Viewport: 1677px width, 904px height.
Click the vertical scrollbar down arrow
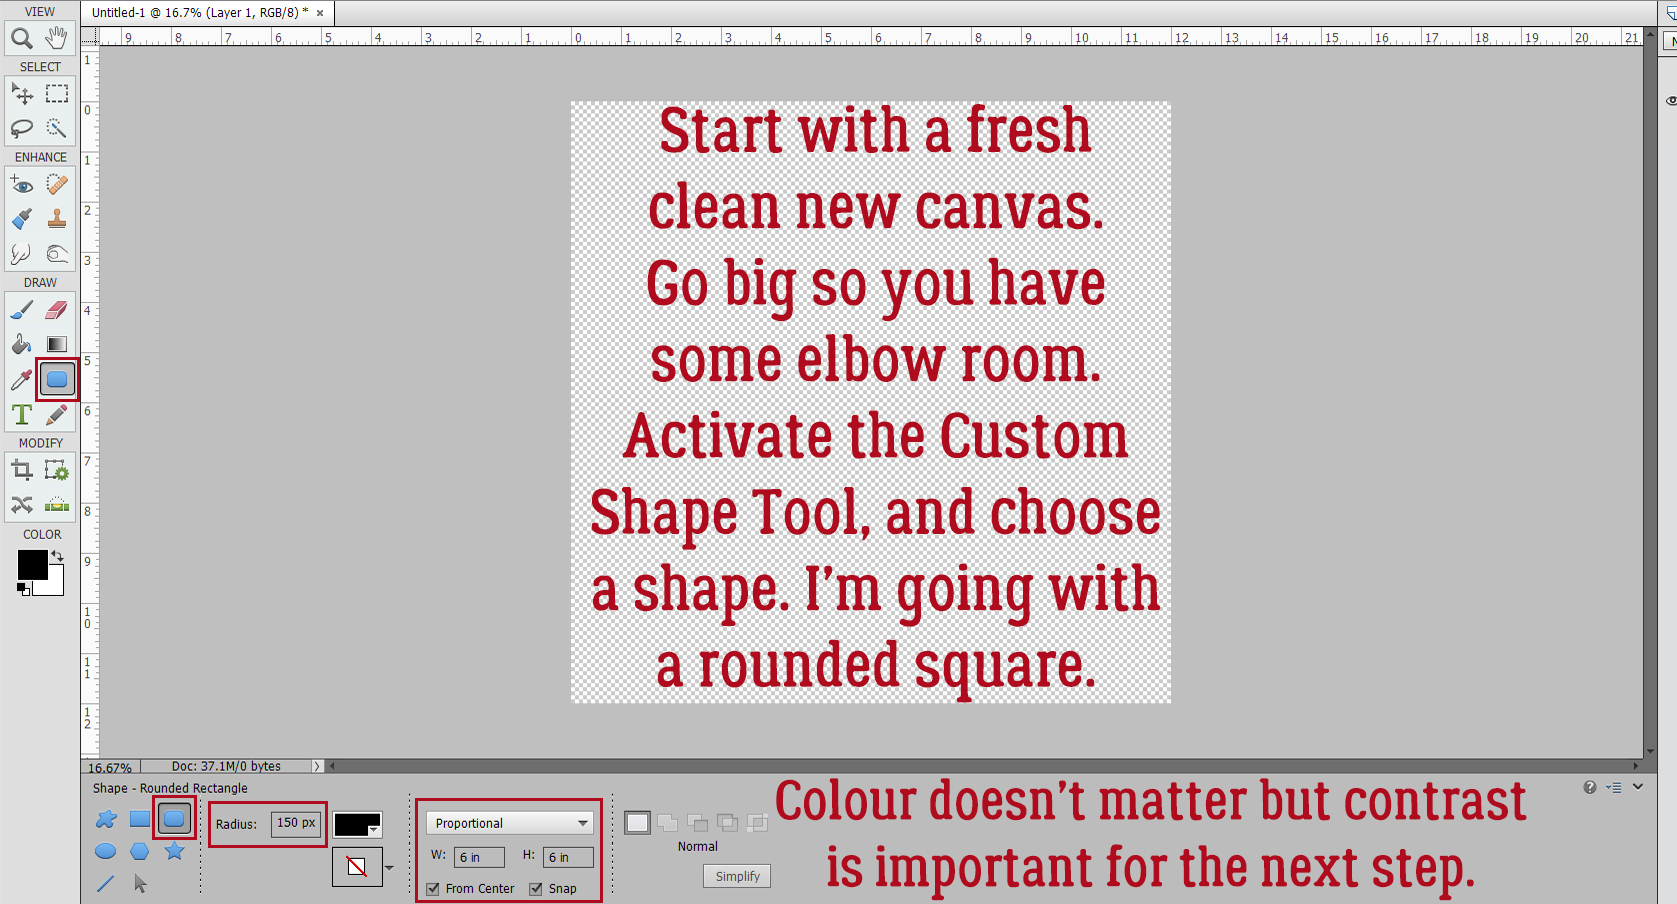(1650, 751)
